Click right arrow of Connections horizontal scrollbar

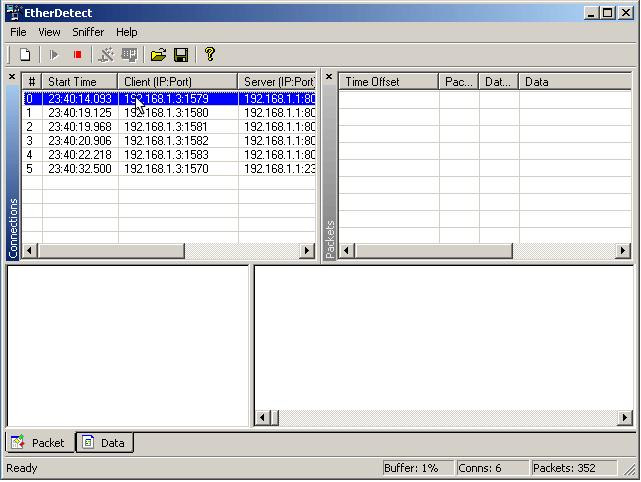pyautogui.click(x=307, y=251)
